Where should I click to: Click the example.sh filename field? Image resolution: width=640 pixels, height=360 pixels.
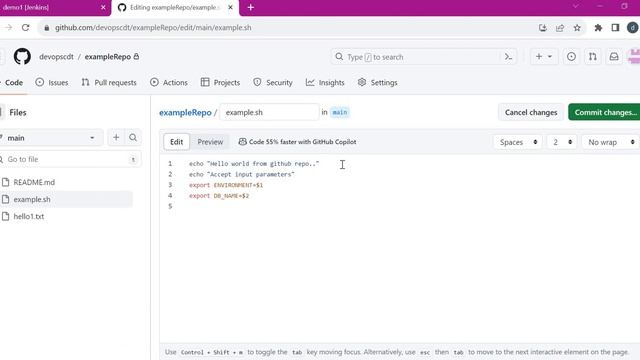(269, 112)
